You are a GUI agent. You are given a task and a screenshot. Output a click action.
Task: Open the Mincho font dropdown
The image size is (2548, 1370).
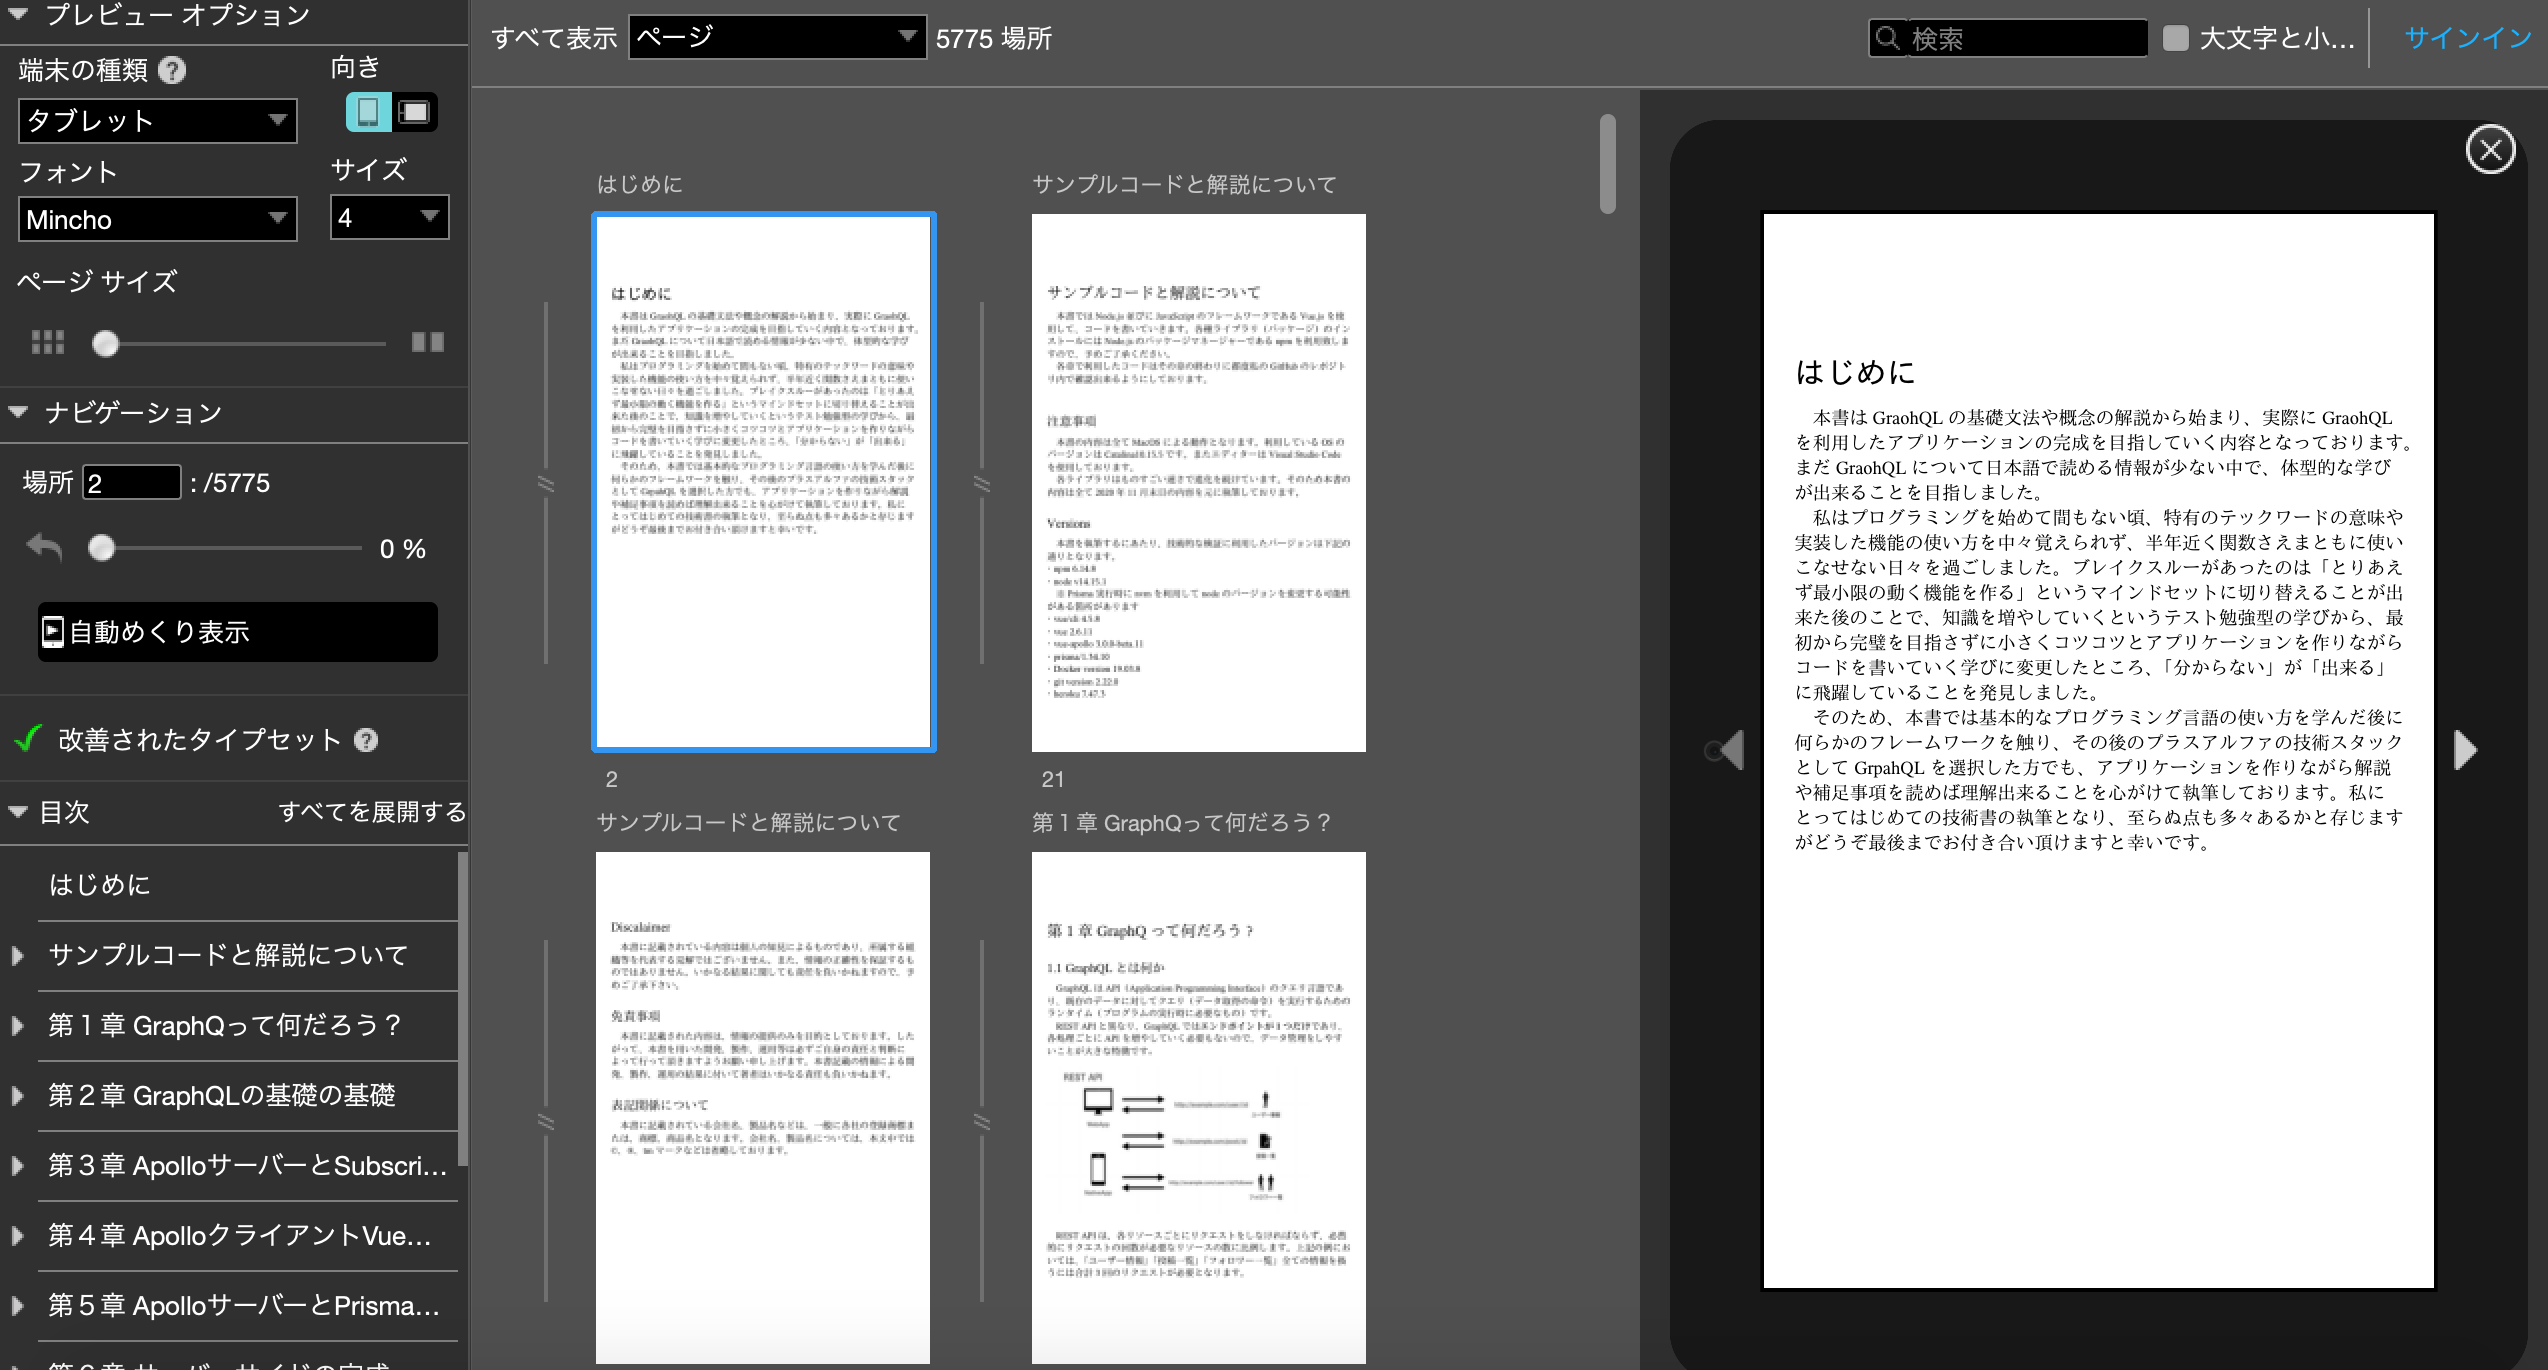coord(157,218)
